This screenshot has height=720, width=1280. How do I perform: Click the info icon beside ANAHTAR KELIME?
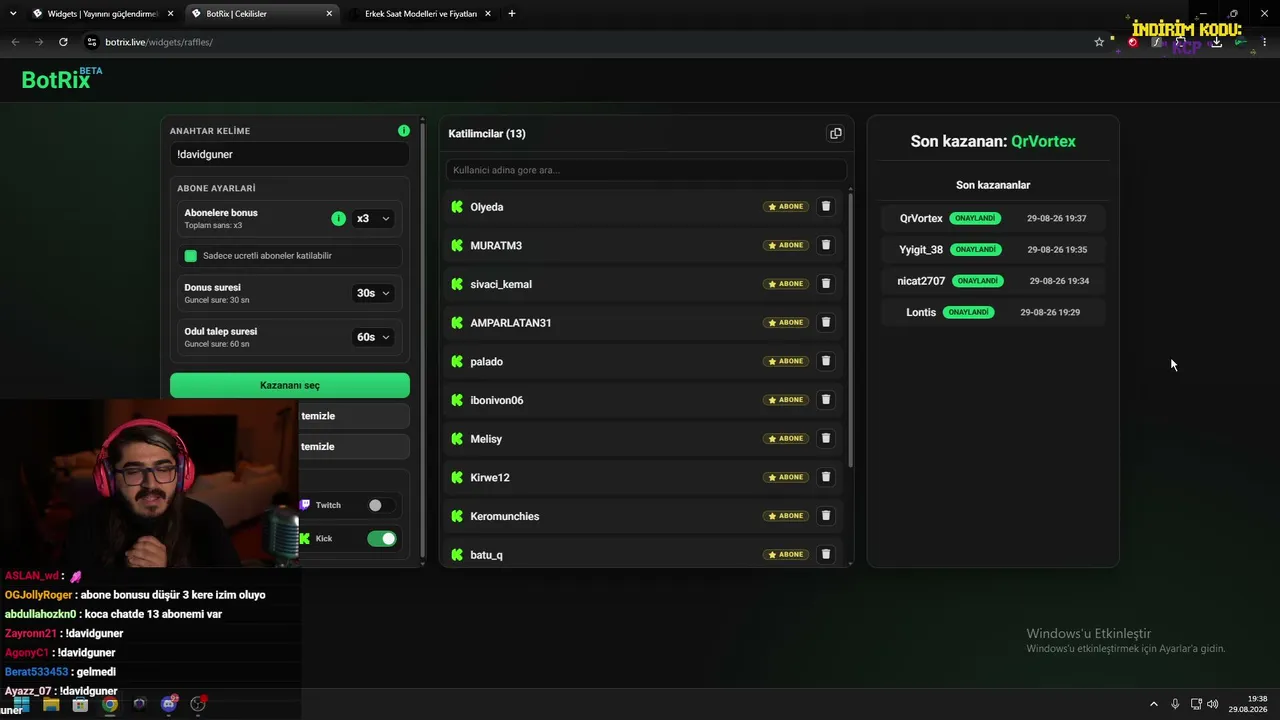point(404,131)
